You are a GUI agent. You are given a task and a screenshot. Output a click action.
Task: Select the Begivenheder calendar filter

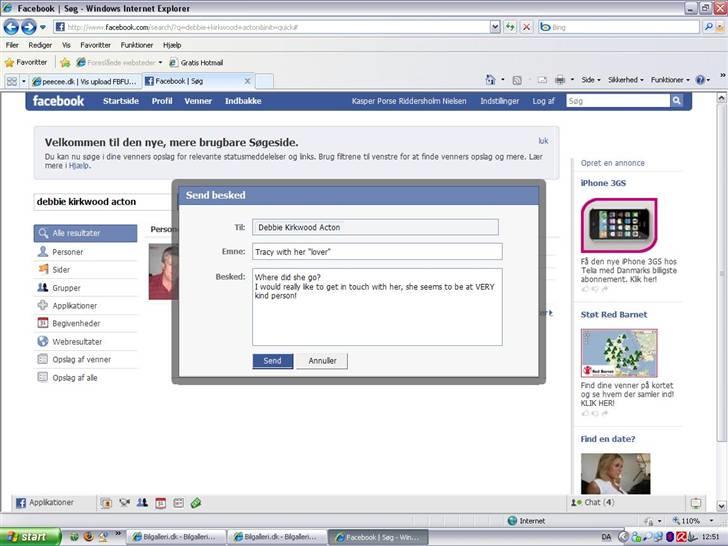tap(75, 324)
